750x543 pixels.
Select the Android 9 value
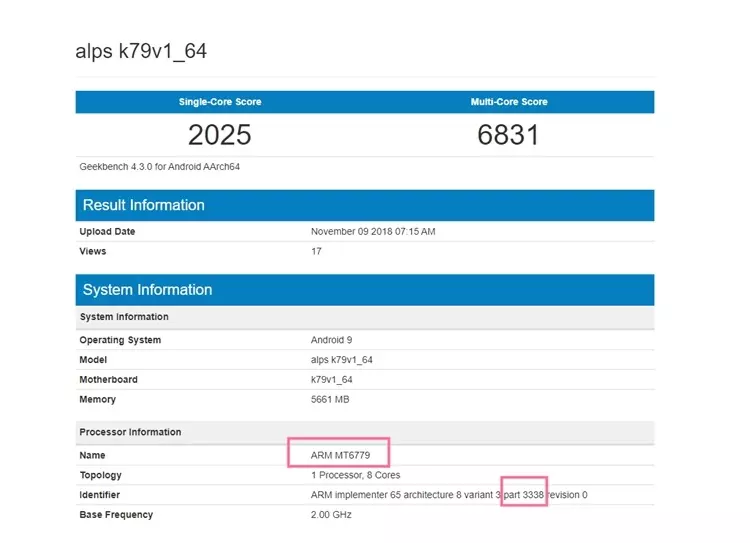click(331, 340)
